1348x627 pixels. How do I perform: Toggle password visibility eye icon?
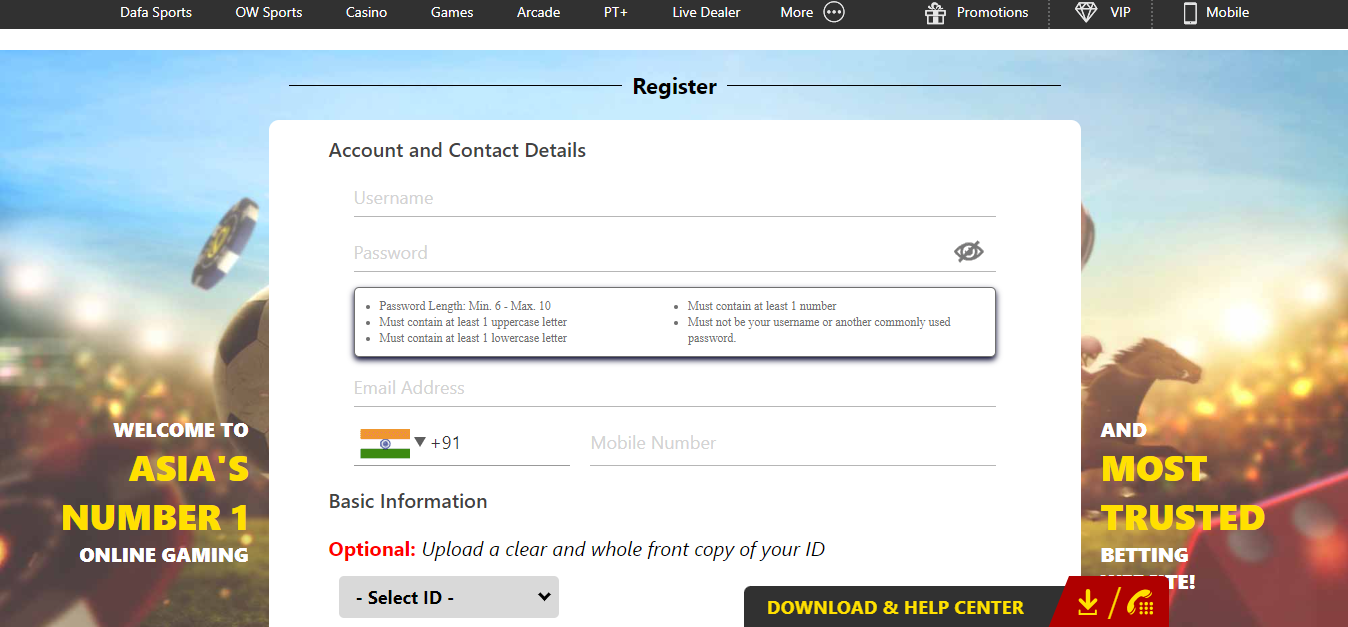point(968,252)
